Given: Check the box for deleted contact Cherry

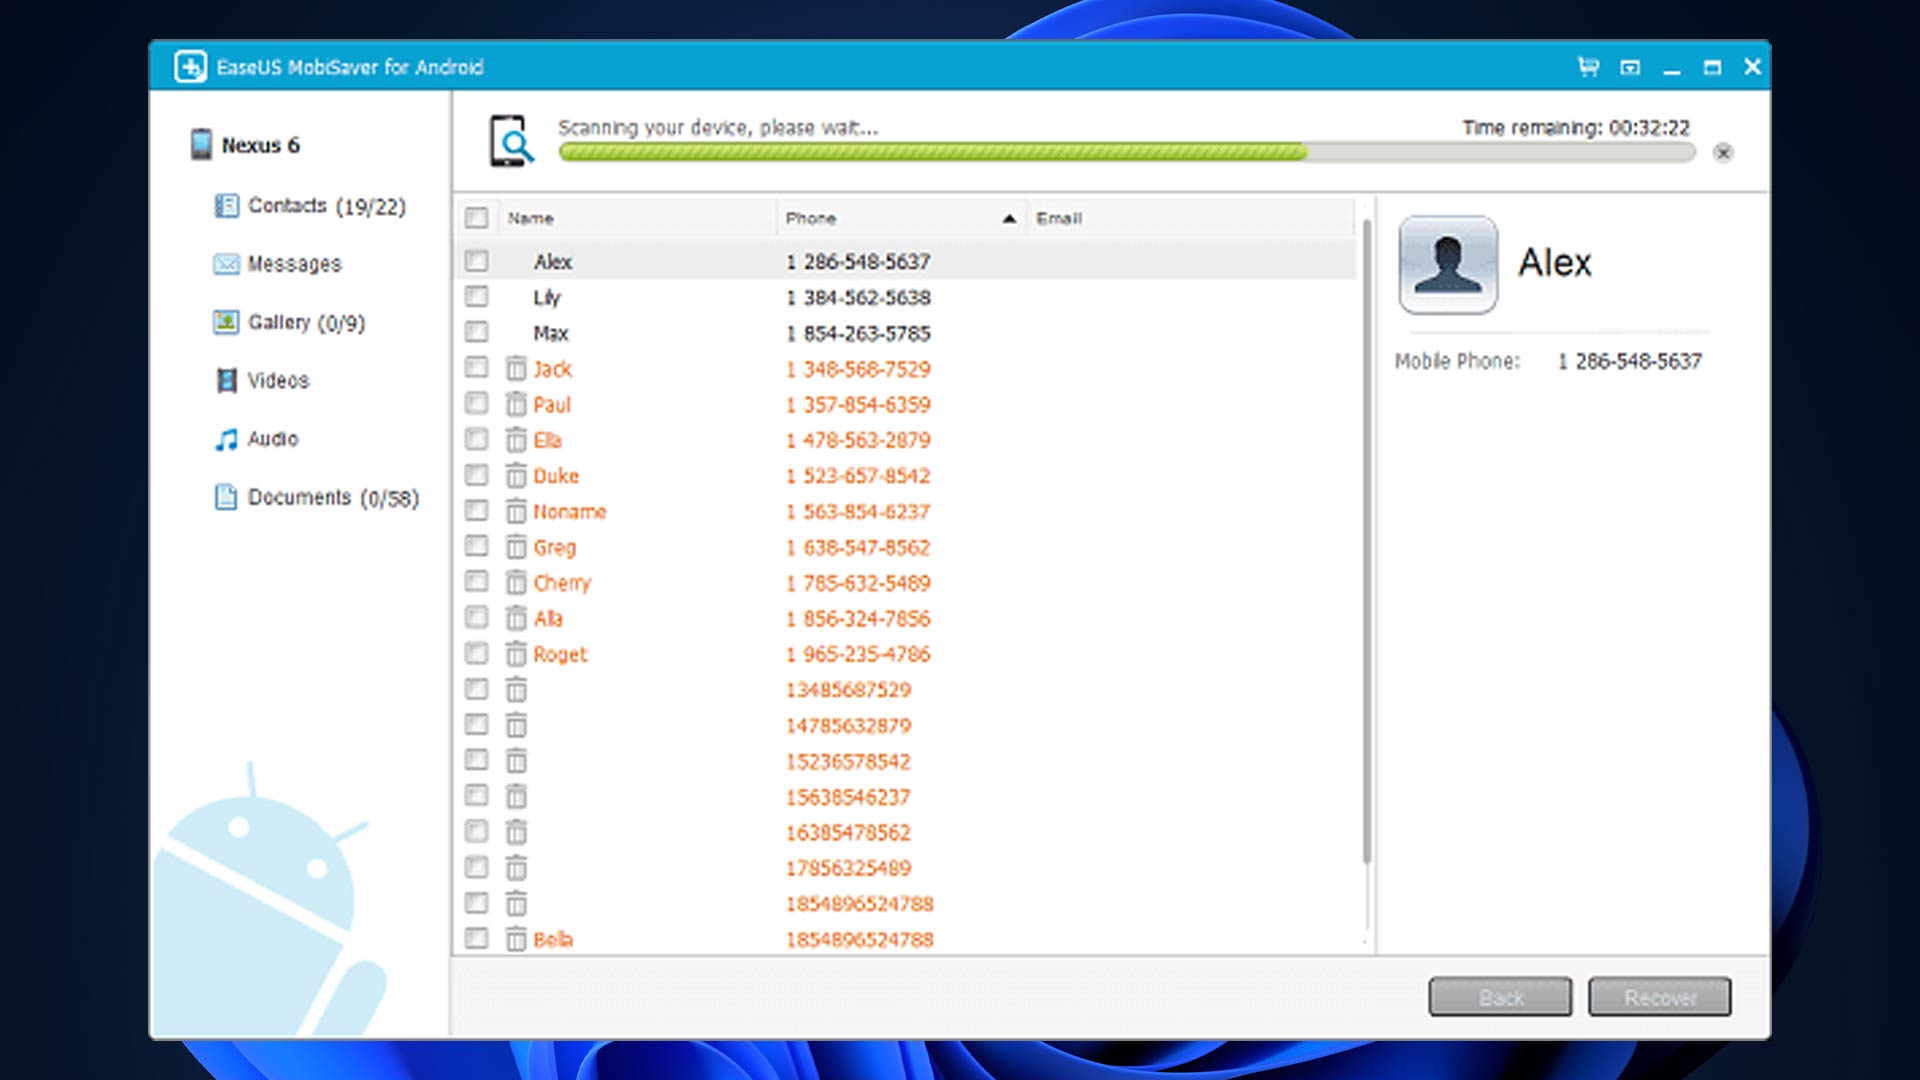Looking at the screenshot, I should click(477, 582).
